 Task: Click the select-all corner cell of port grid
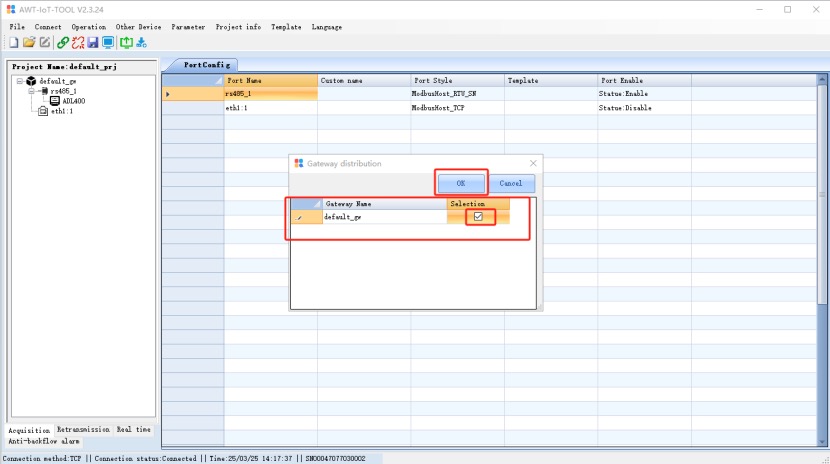[x=193, y=80]
